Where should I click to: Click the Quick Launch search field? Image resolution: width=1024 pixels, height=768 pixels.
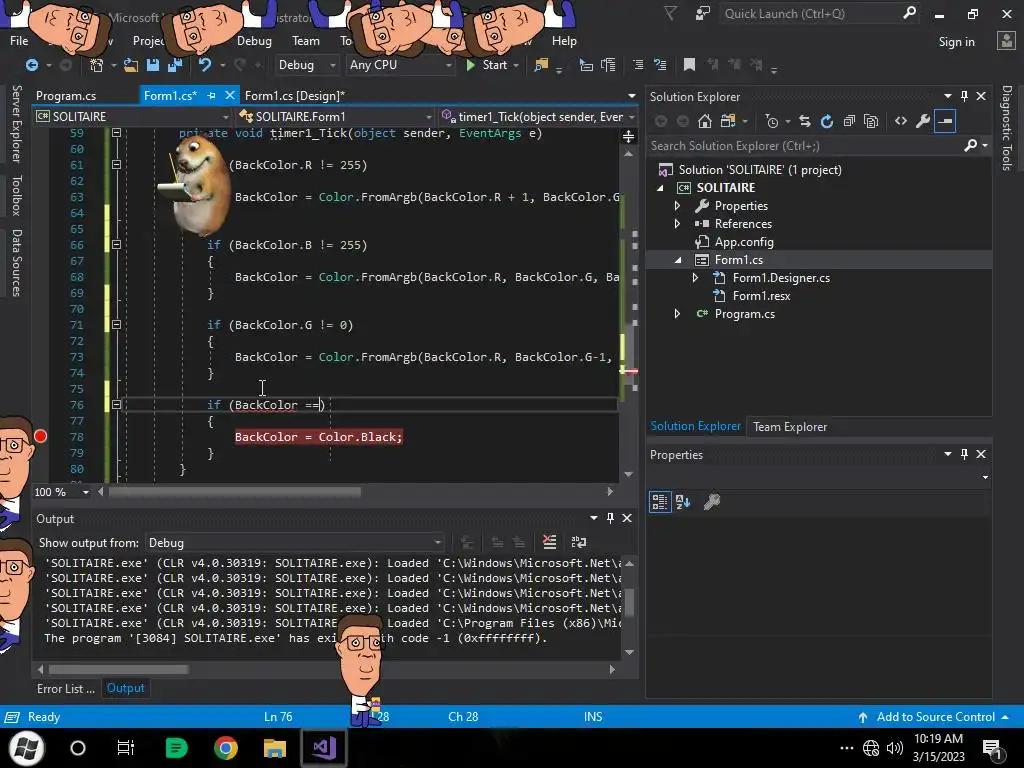pyautogui.click(x=820, y=13)
